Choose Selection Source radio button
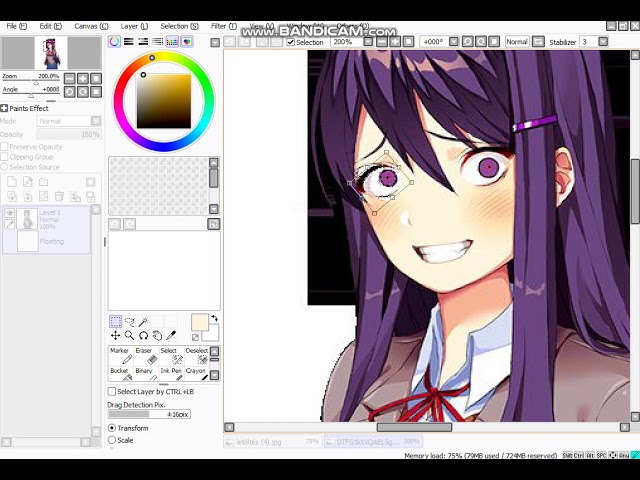 (x=4, y=167)
